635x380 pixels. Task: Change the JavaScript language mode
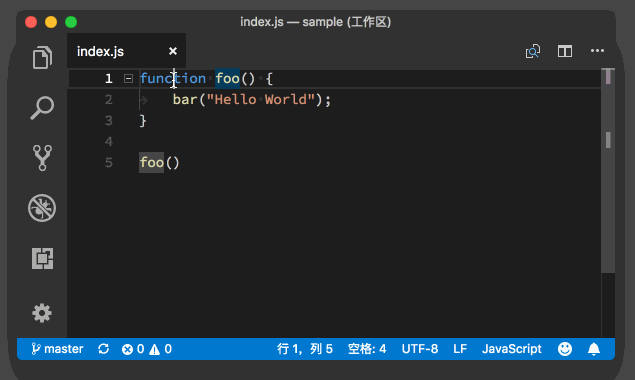(x=511, y=349)
